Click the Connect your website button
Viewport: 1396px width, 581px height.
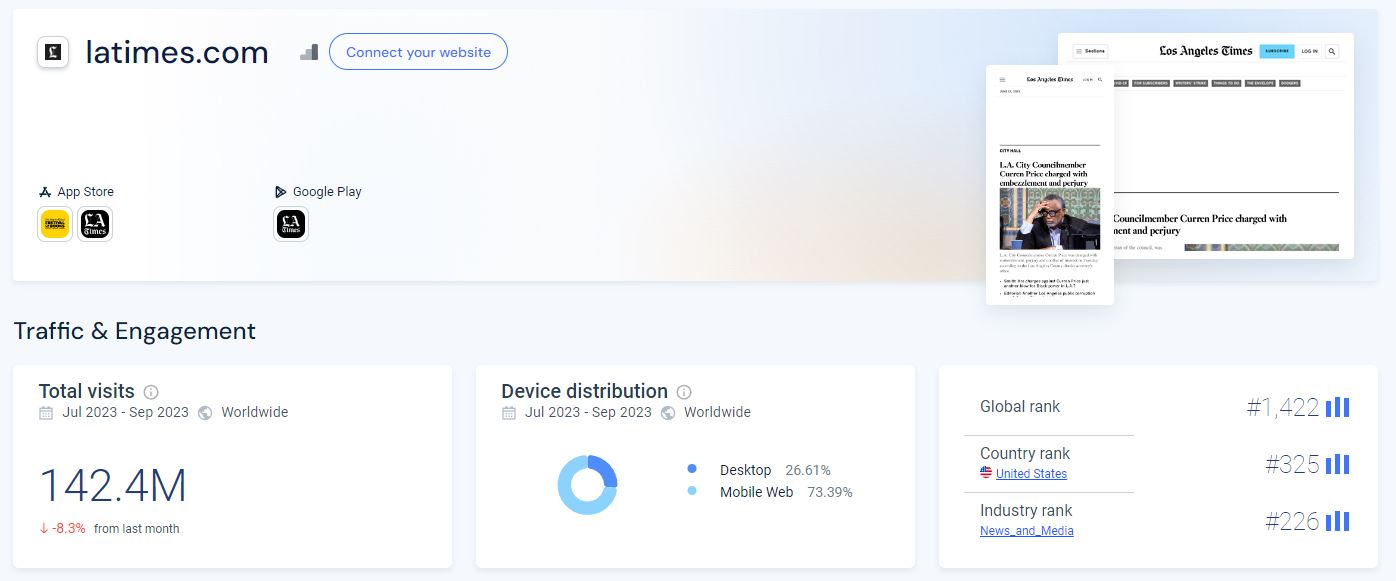(x=418, y=52)
